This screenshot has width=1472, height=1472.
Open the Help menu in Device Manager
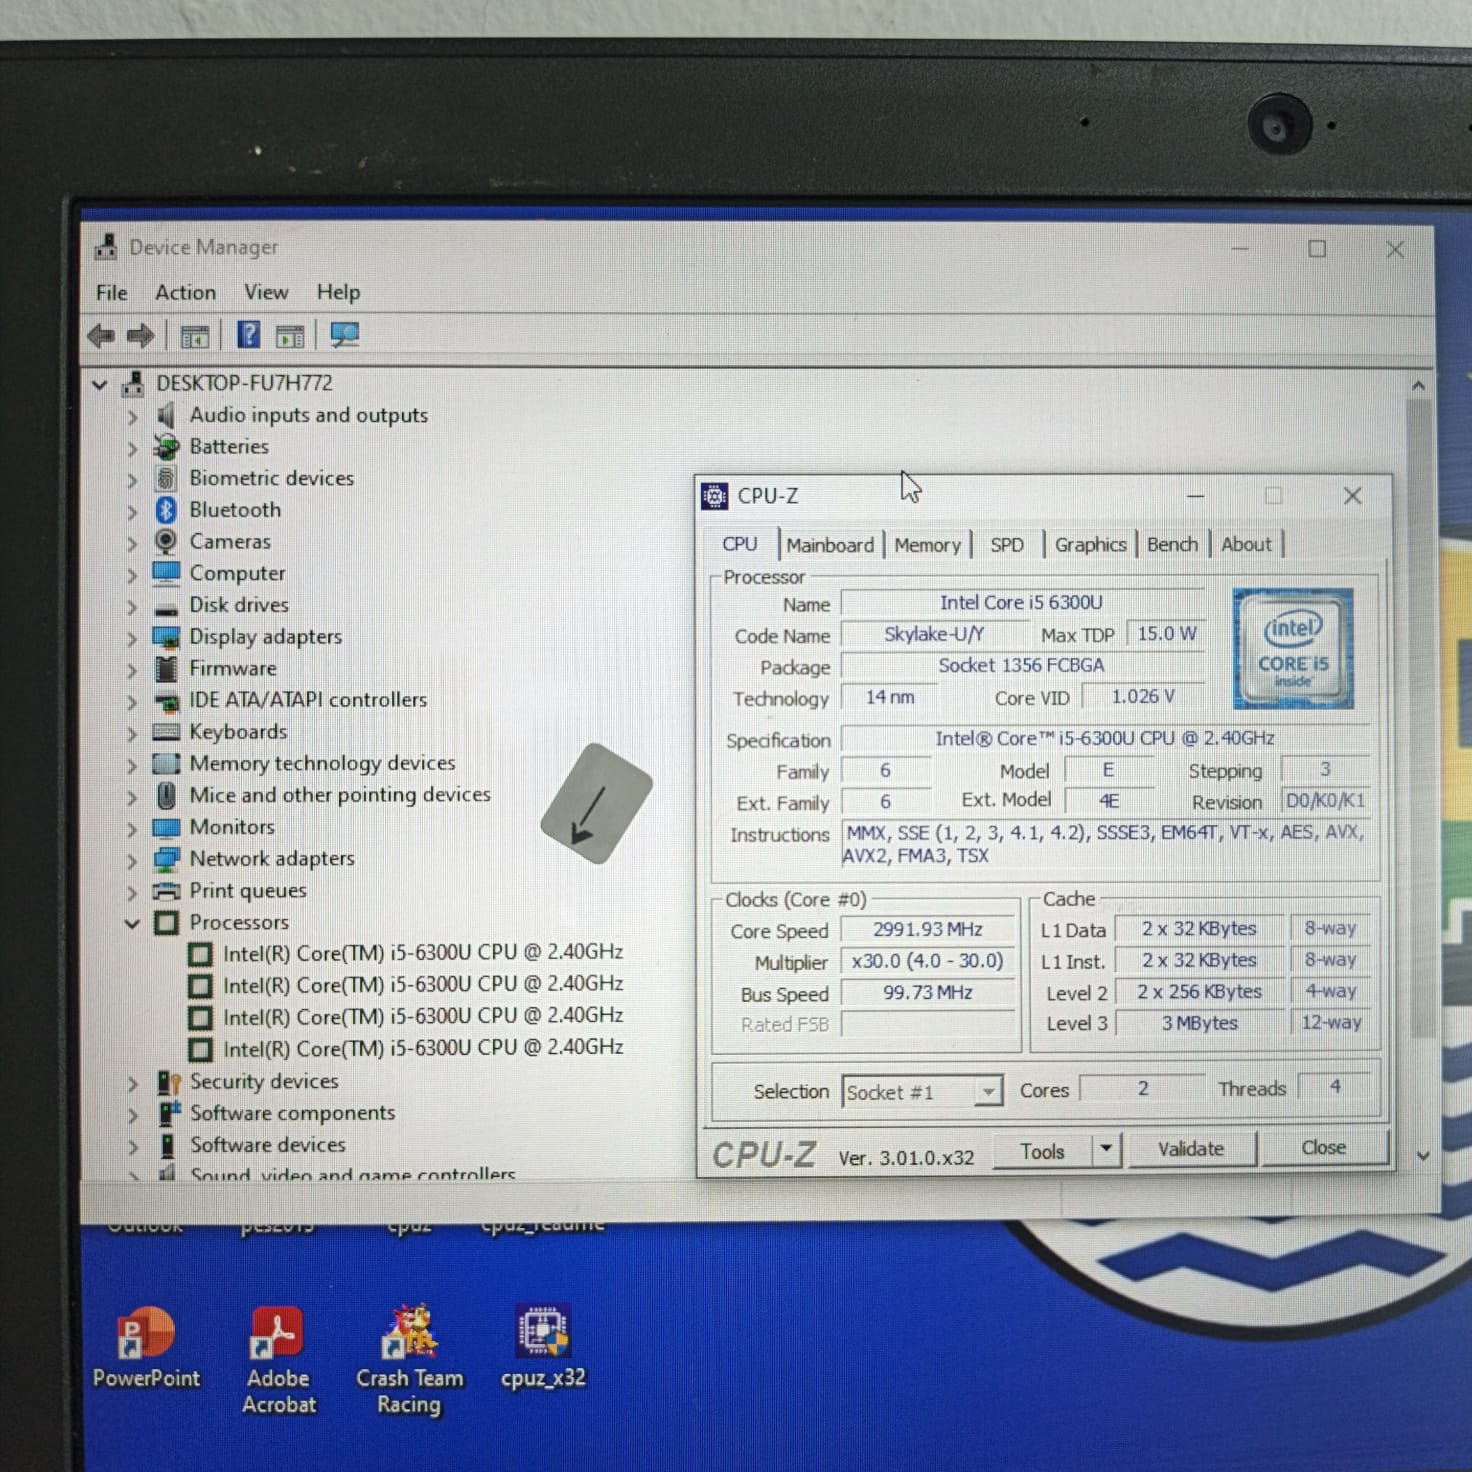[x=338, y=292]
